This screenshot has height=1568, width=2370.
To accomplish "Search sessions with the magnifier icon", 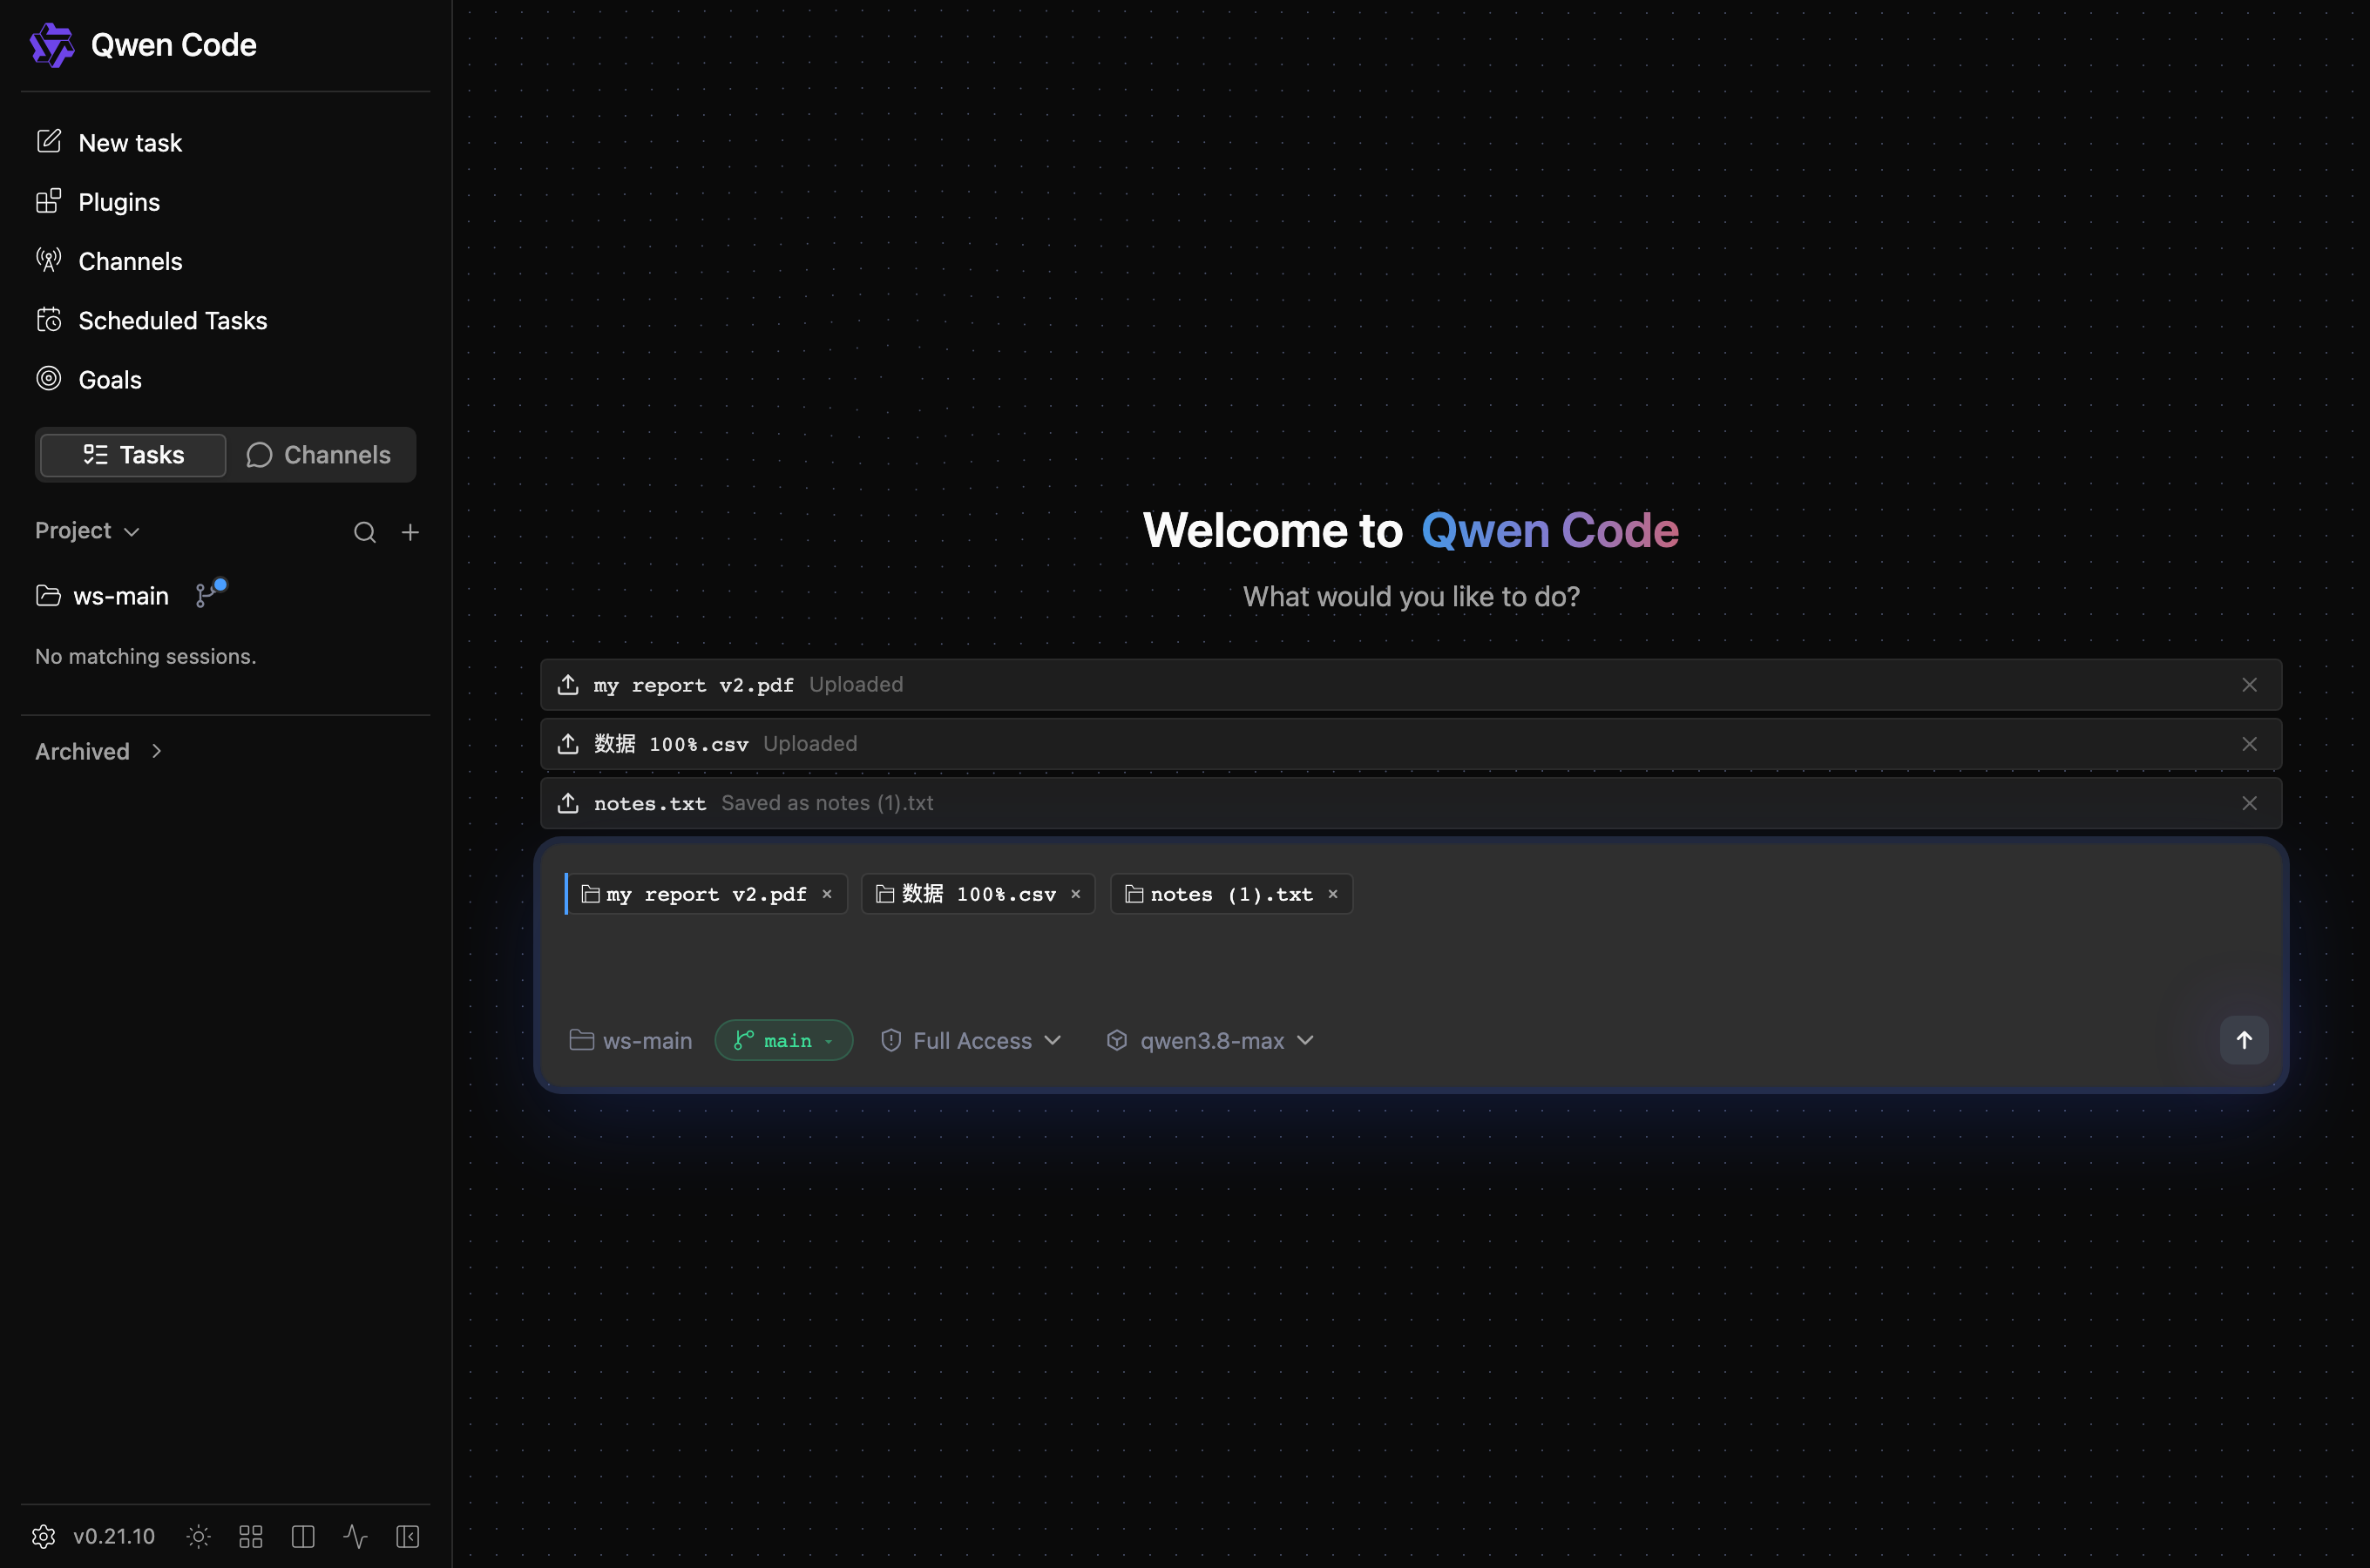I will 365,532.
